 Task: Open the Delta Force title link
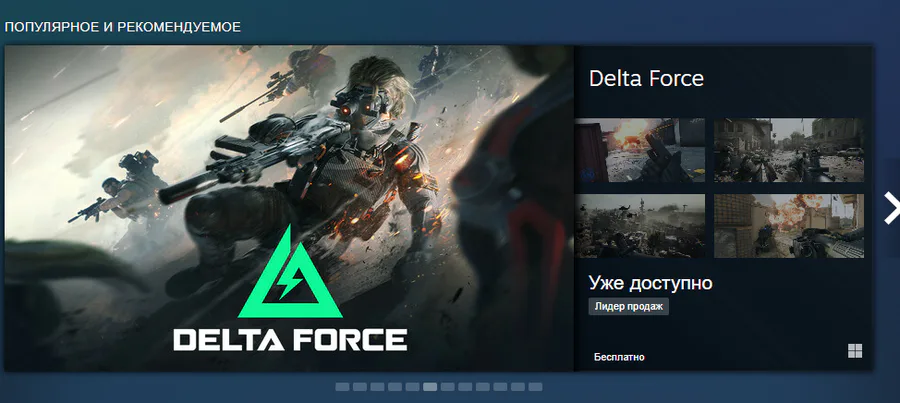click(x=646, y=79)
